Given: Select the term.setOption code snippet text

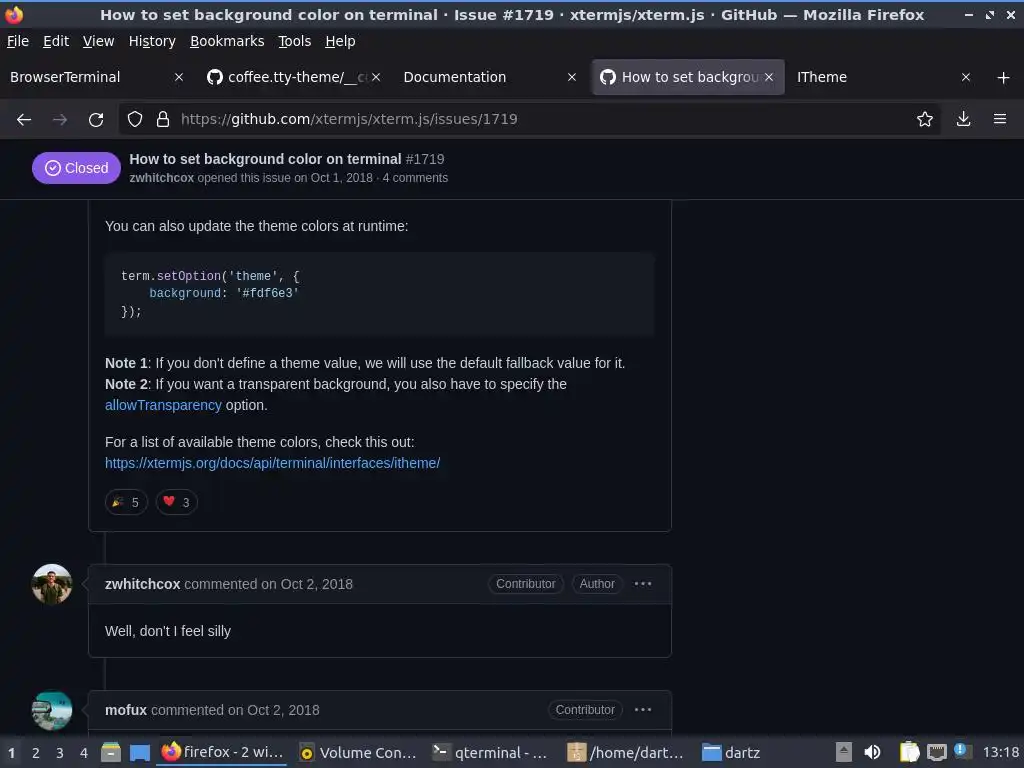Looking at the screenshot, I should pyautogui.click(x=210, y=293).
